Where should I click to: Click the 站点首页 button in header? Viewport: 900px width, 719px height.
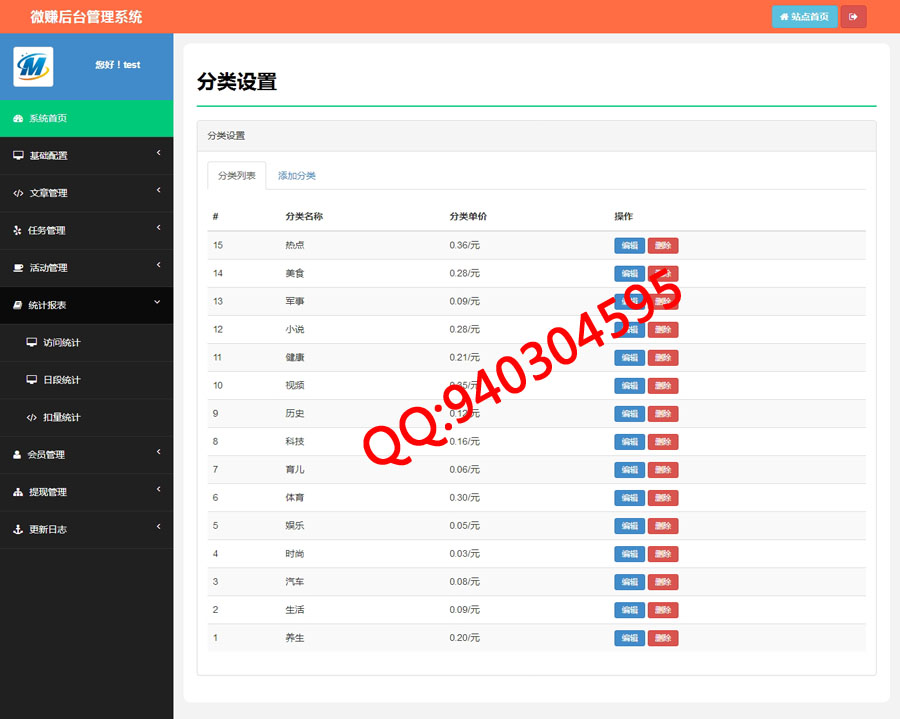pos(804,17)
